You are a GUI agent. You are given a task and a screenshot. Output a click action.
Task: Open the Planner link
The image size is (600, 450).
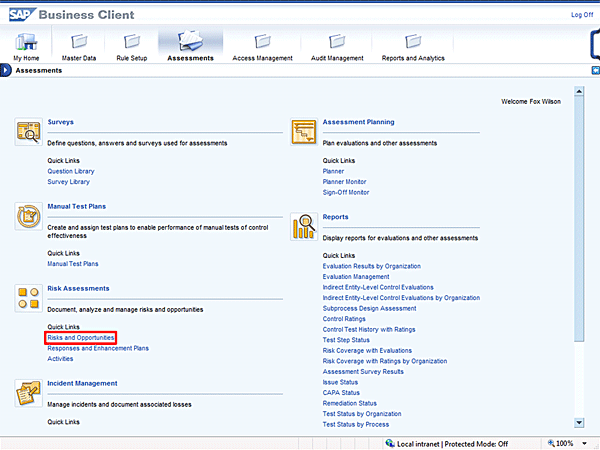[x=333, y=171]
